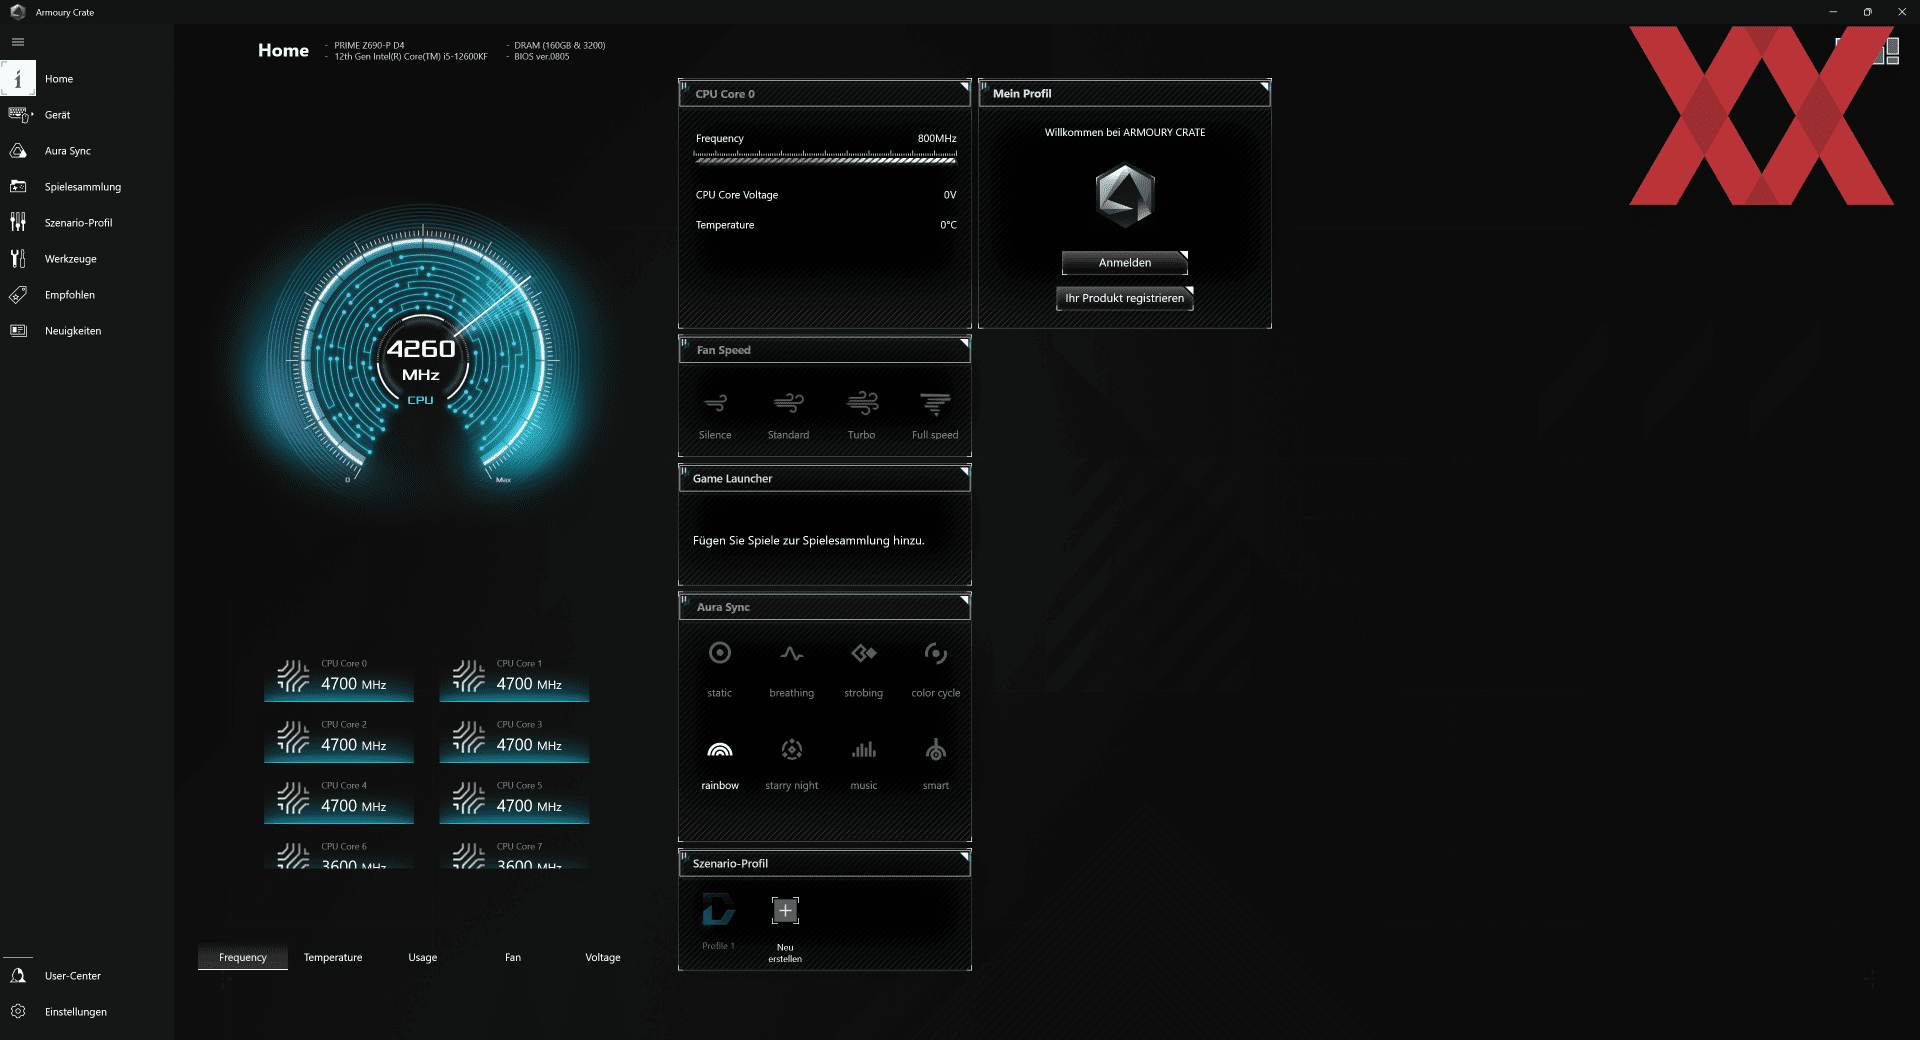Go to the Home page icon
The width and height of the screenshot is (1920, 1040).
point(18,79)
